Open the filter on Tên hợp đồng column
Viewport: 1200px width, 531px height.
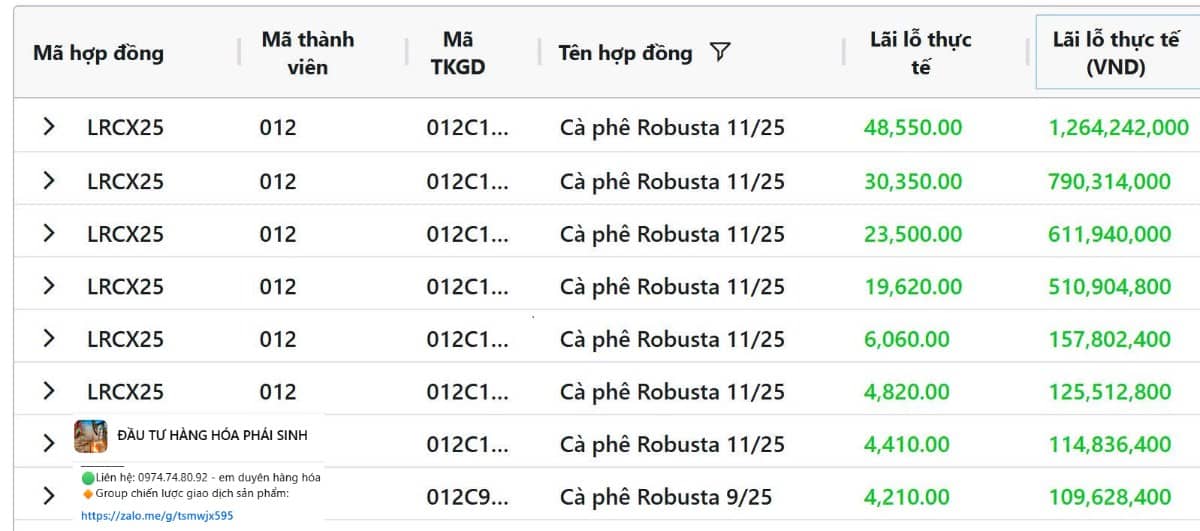point(720,53)
